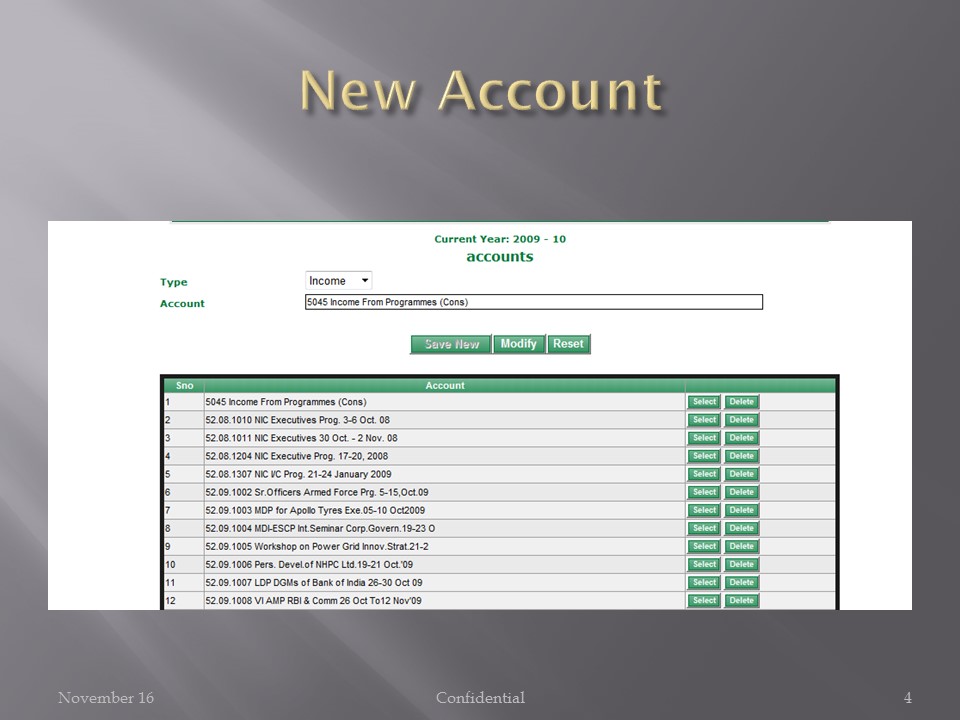Image resolution: width=960 pixels, height=720 pixels.
Task: Delete Workshop on Power Grid account
Action: click(x=741, y=546)
